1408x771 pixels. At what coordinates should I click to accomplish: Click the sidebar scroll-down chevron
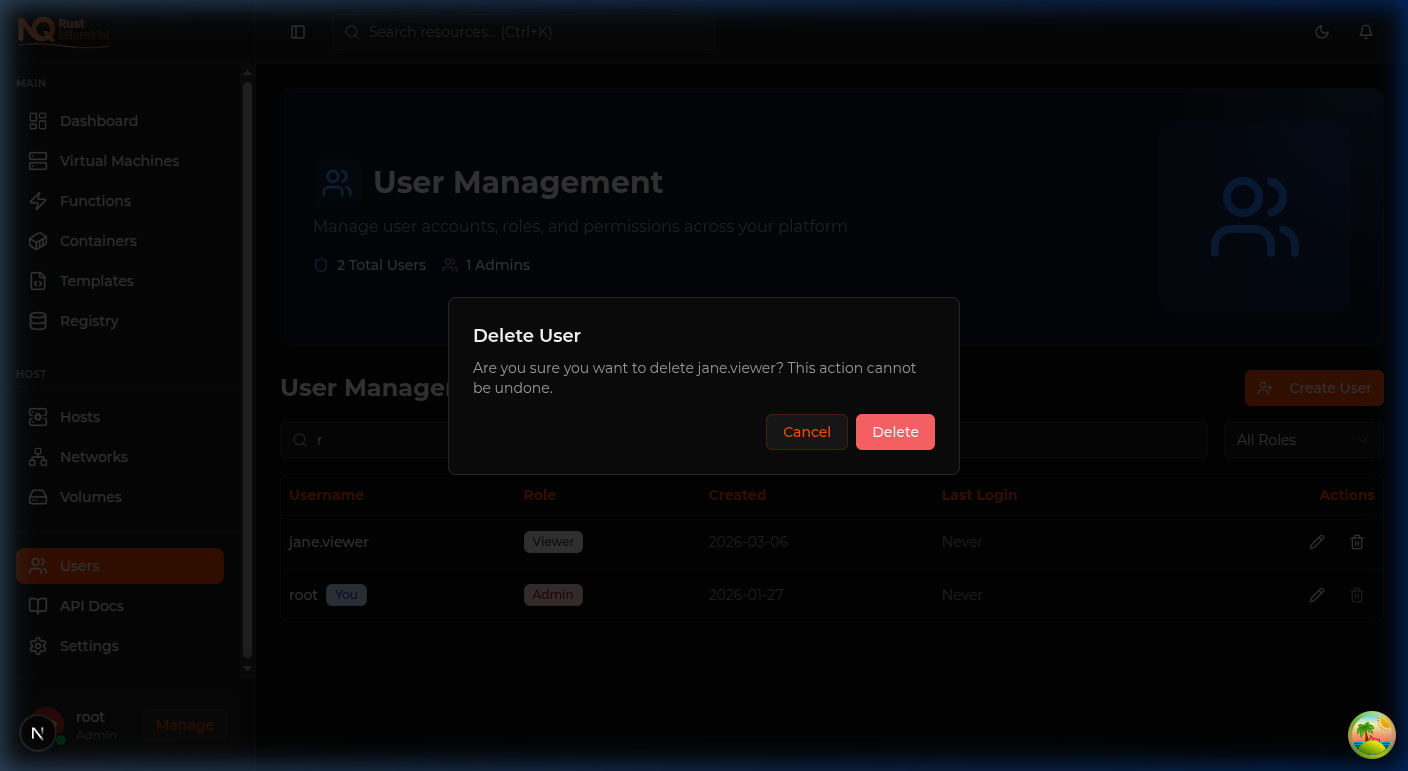pos(247,668)
